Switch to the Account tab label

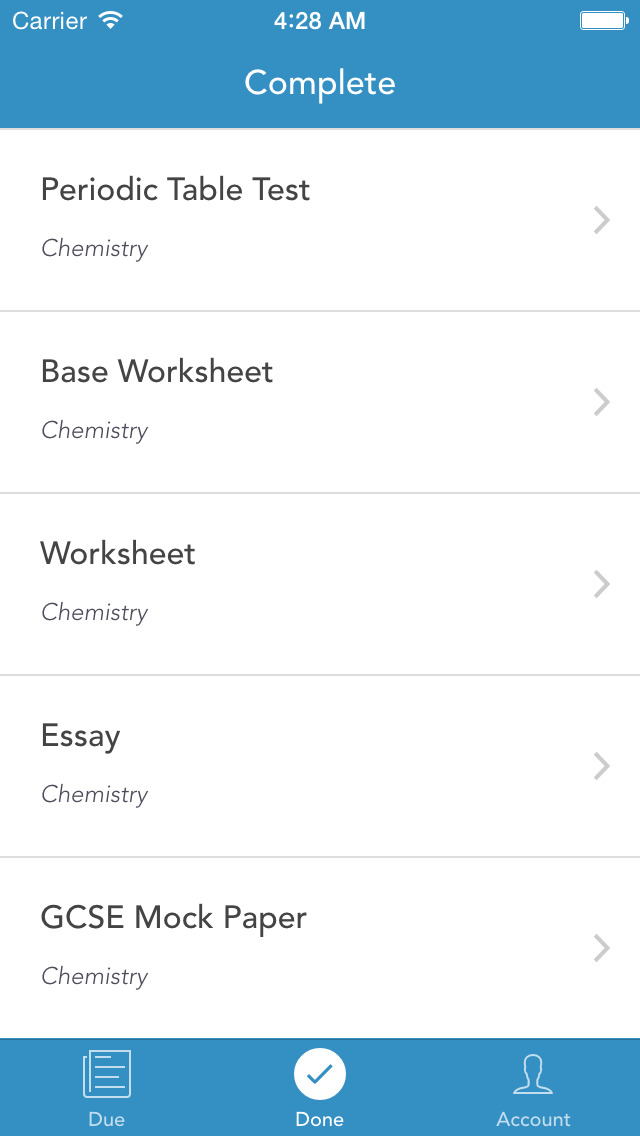pyautogui.click(x=533, y=1119)
